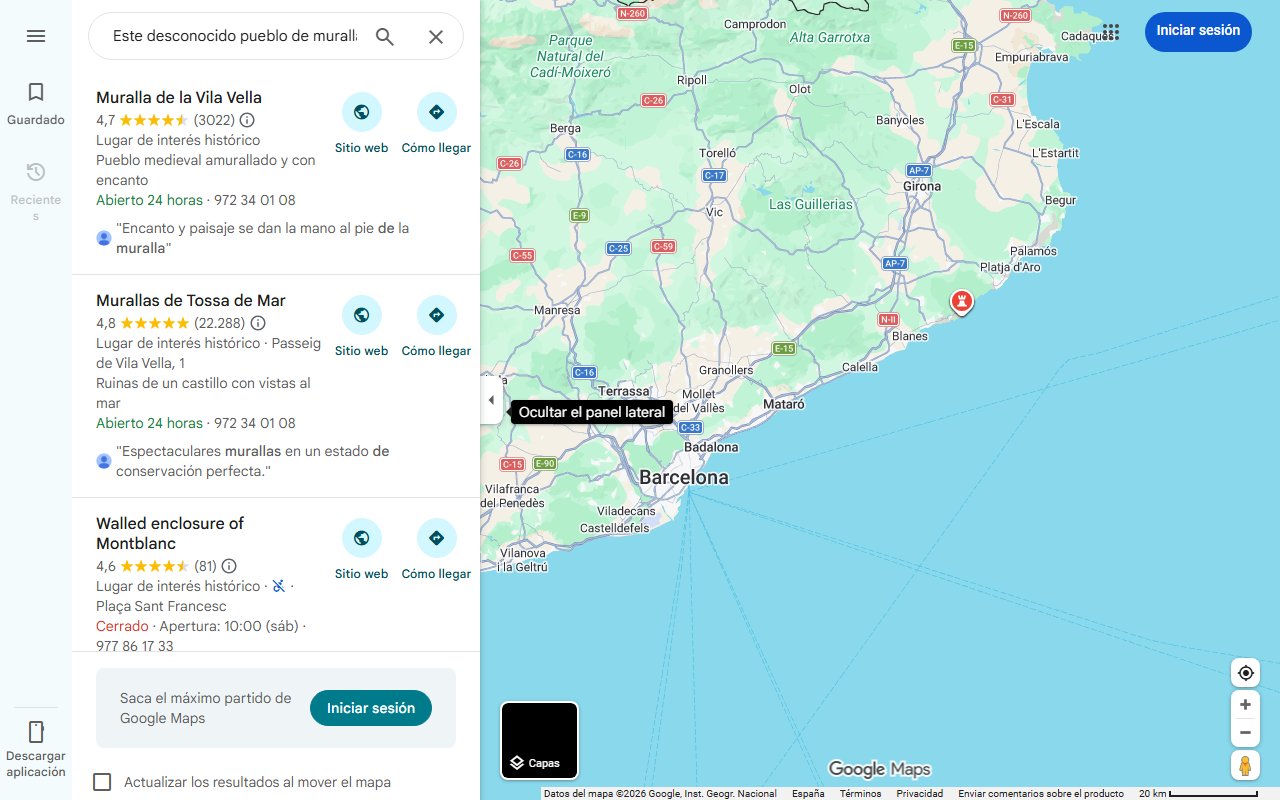Click the search magnifier icon

coord(385,36)
